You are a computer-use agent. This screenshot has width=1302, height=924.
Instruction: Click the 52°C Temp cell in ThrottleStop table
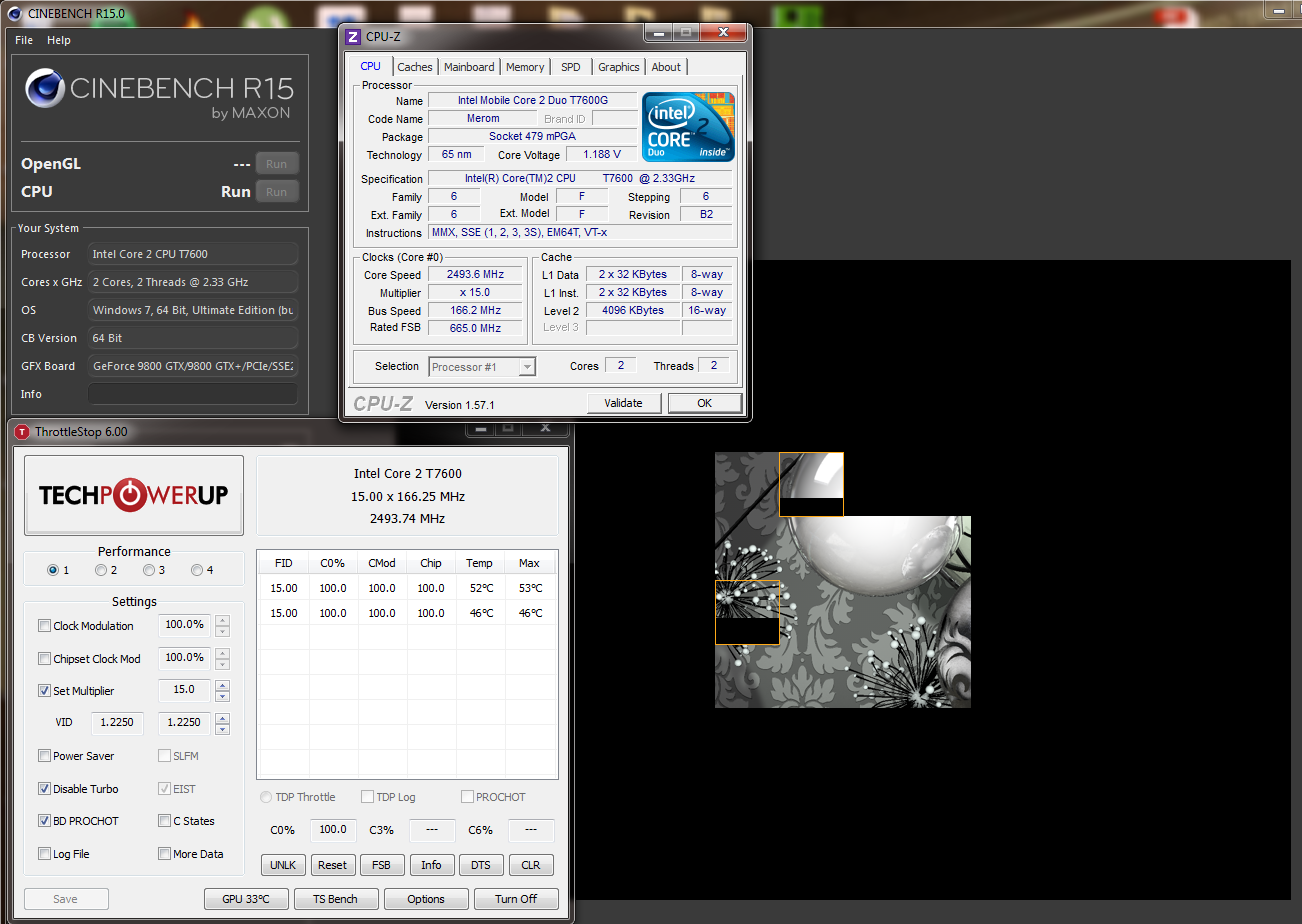click(x=481, y=588)
